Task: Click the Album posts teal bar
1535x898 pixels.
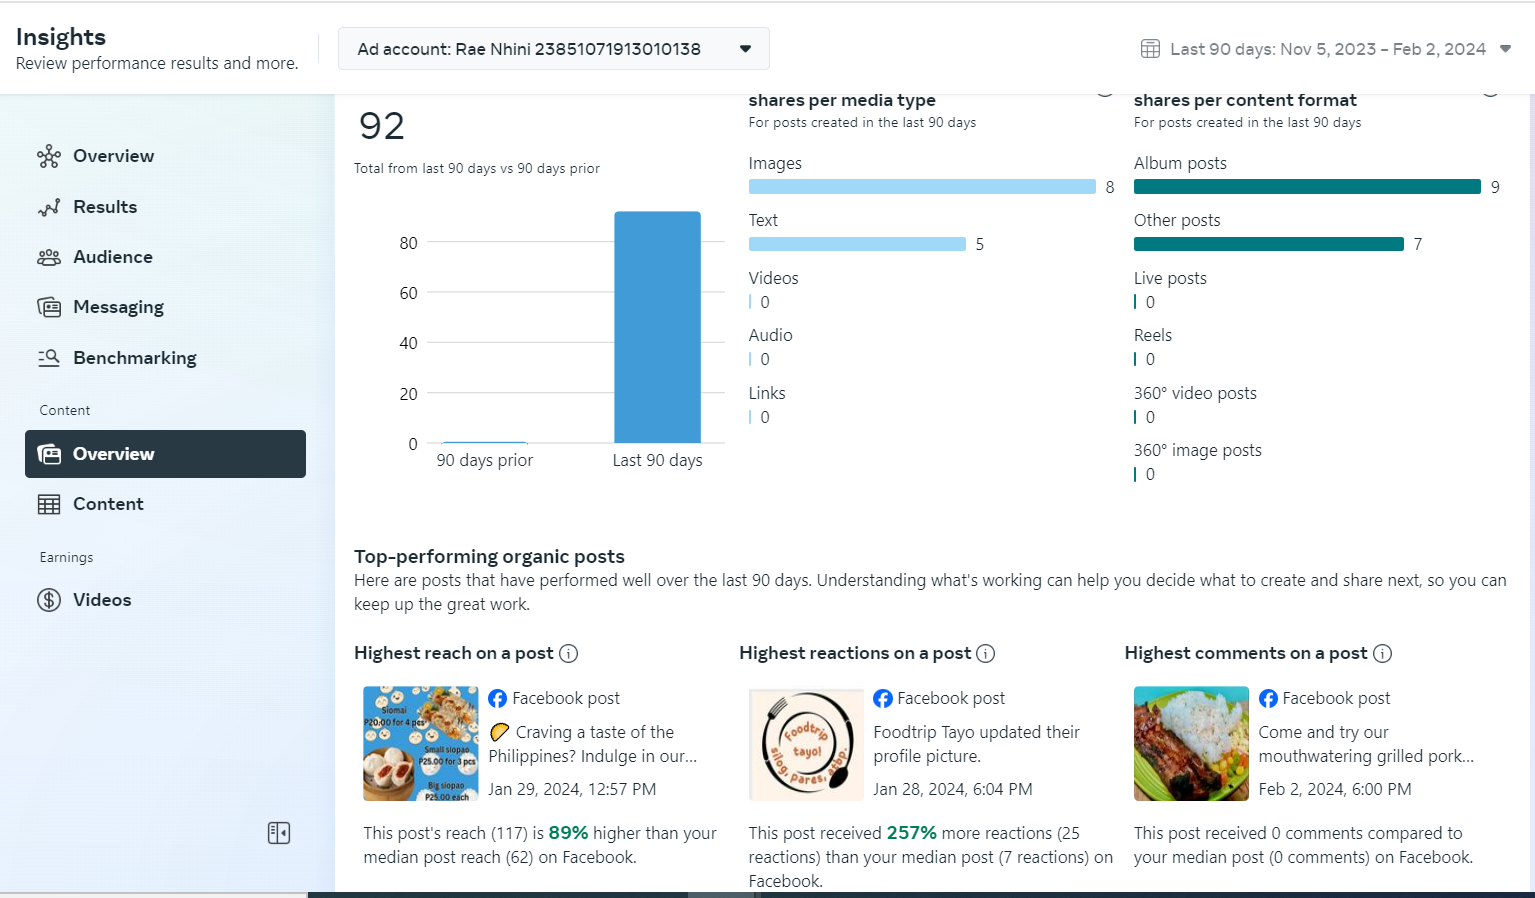Action: click(1306, 187)
